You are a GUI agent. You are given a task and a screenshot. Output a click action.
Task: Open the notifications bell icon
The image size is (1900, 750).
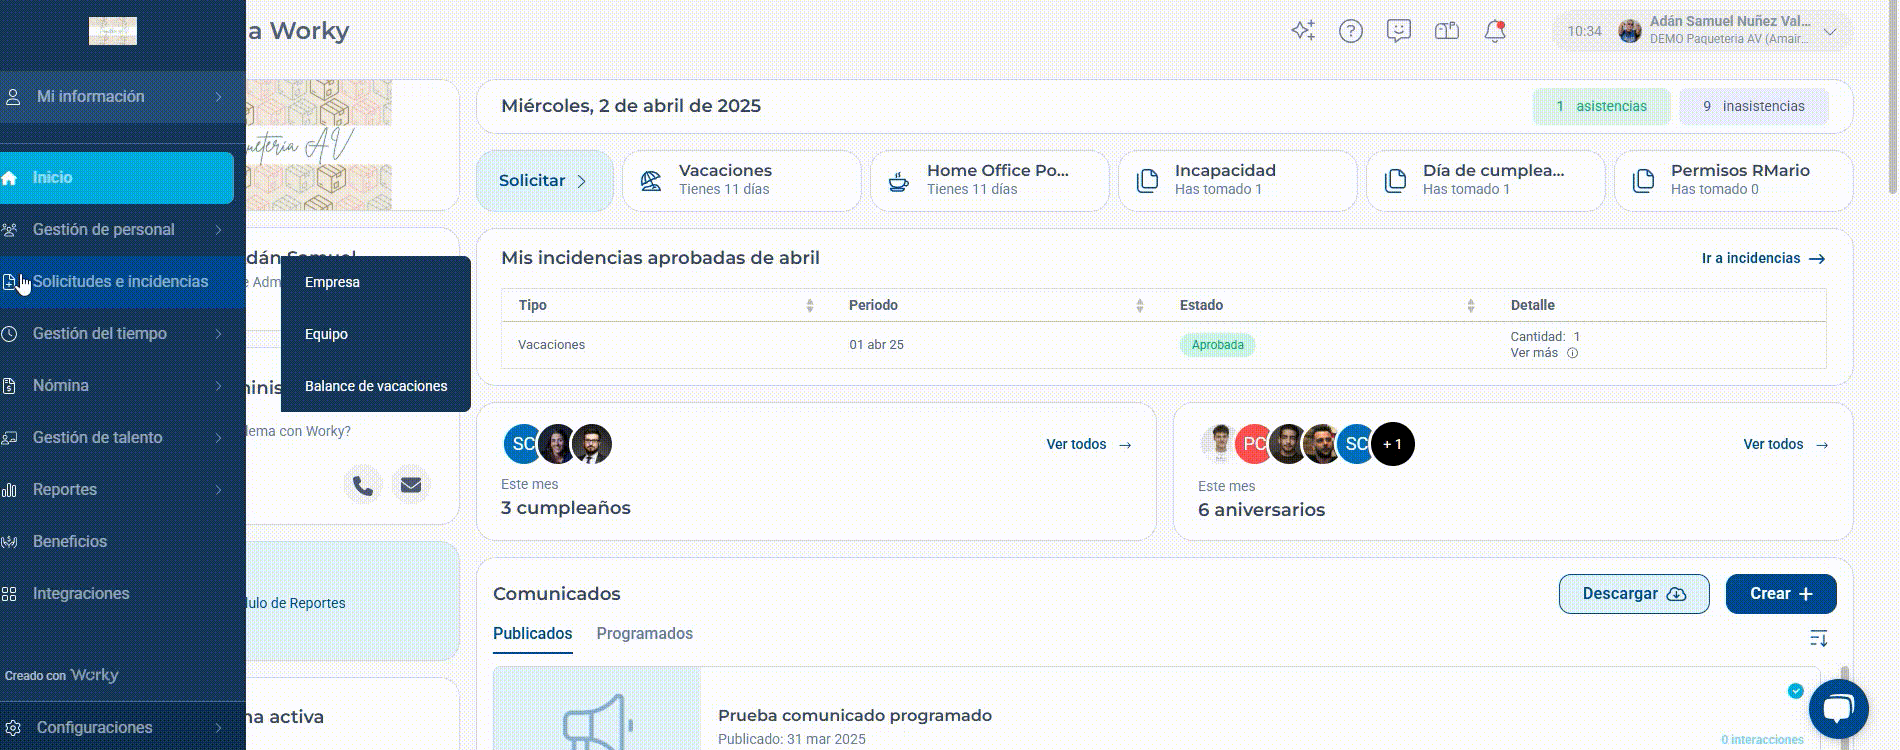click(x=1495, y=31)
